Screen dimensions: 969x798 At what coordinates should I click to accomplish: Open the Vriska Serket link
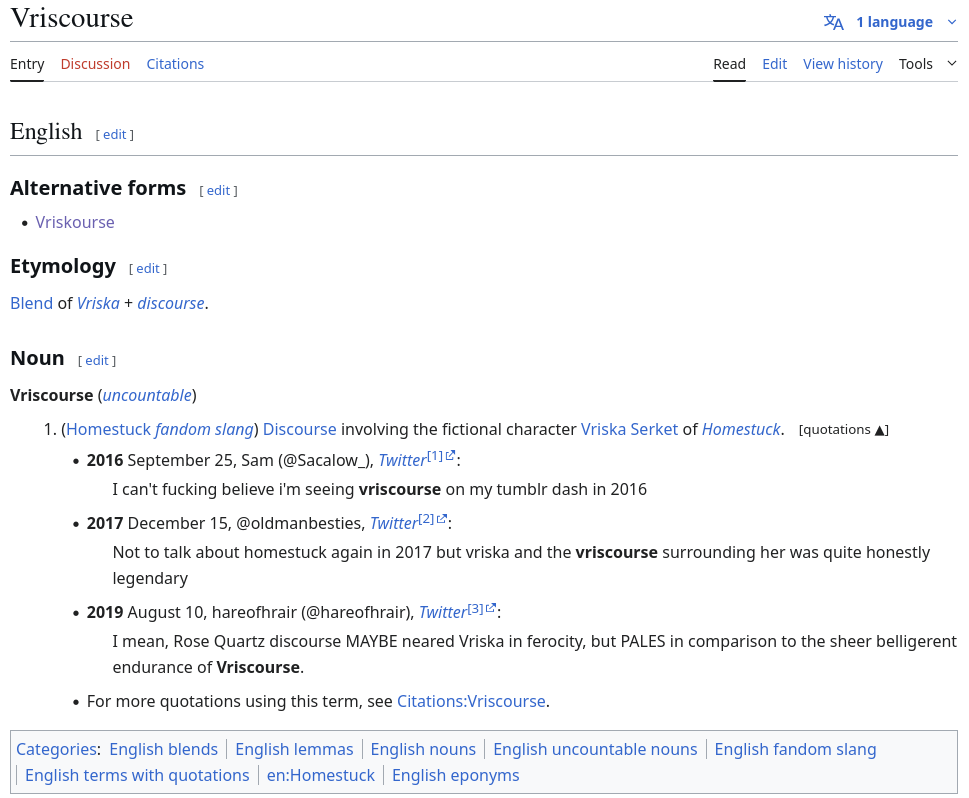point(629,429)
